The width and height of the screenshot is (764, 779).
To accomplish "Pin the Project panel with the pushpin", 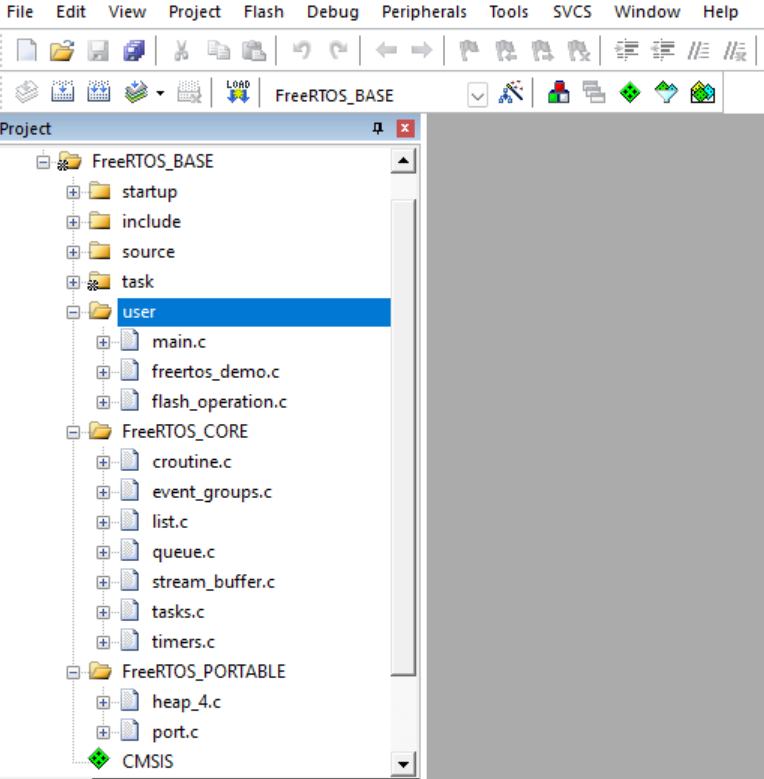I will 378,129.
